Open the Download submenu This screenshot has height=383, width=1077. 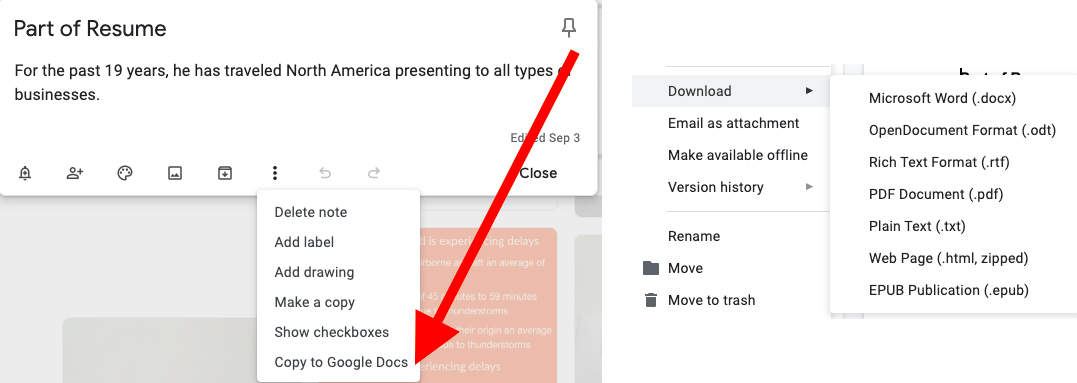(x=731, y=91)
